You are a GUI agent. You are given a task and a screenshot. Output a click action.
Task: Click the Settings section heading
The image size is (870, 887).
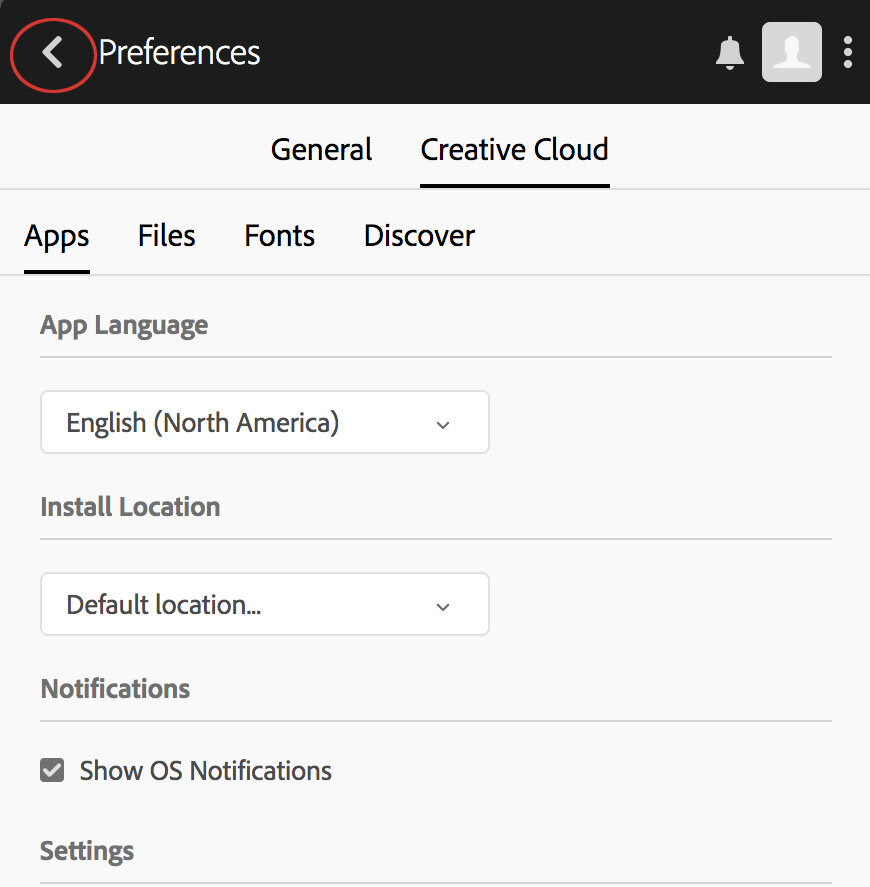coord(87,851)
